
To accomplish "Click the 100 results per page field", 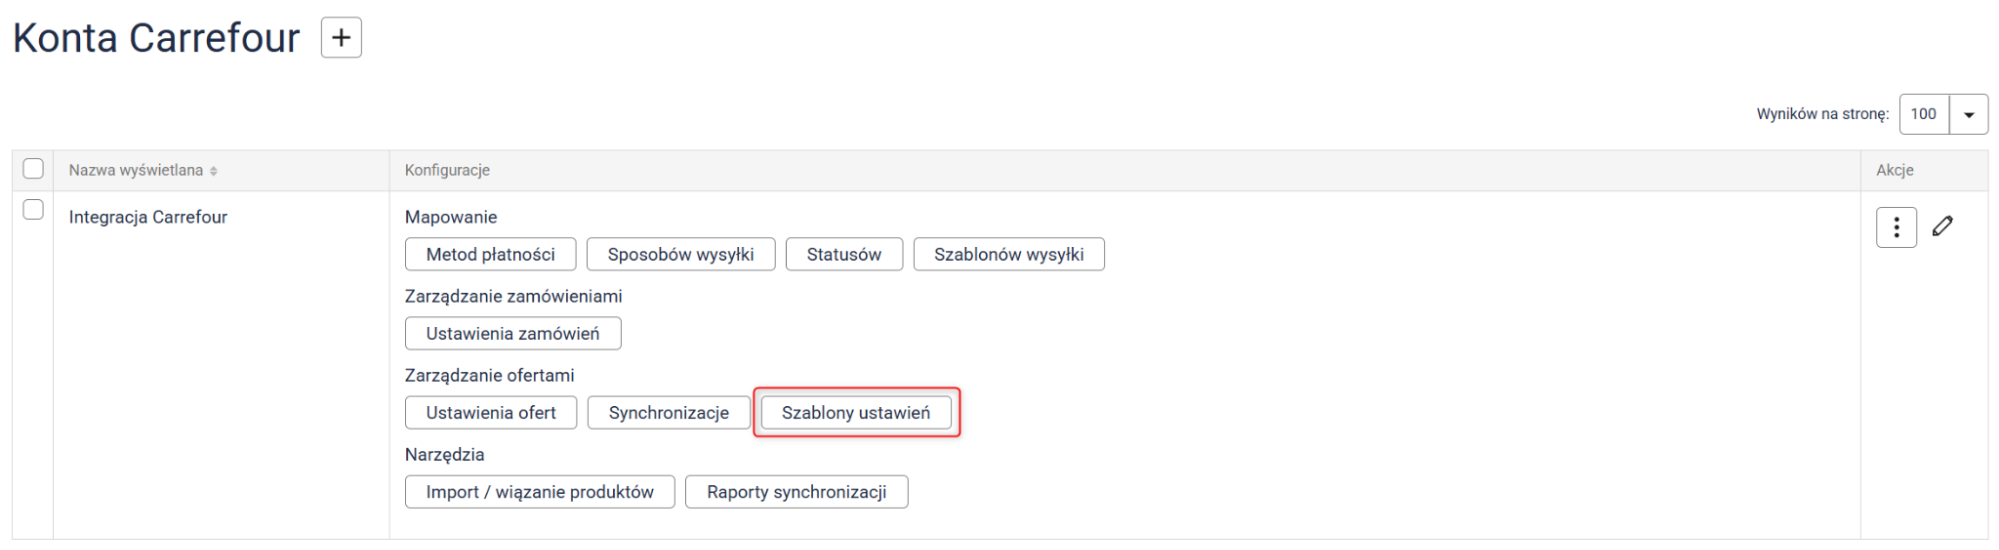I will [x=1923, y=114].
